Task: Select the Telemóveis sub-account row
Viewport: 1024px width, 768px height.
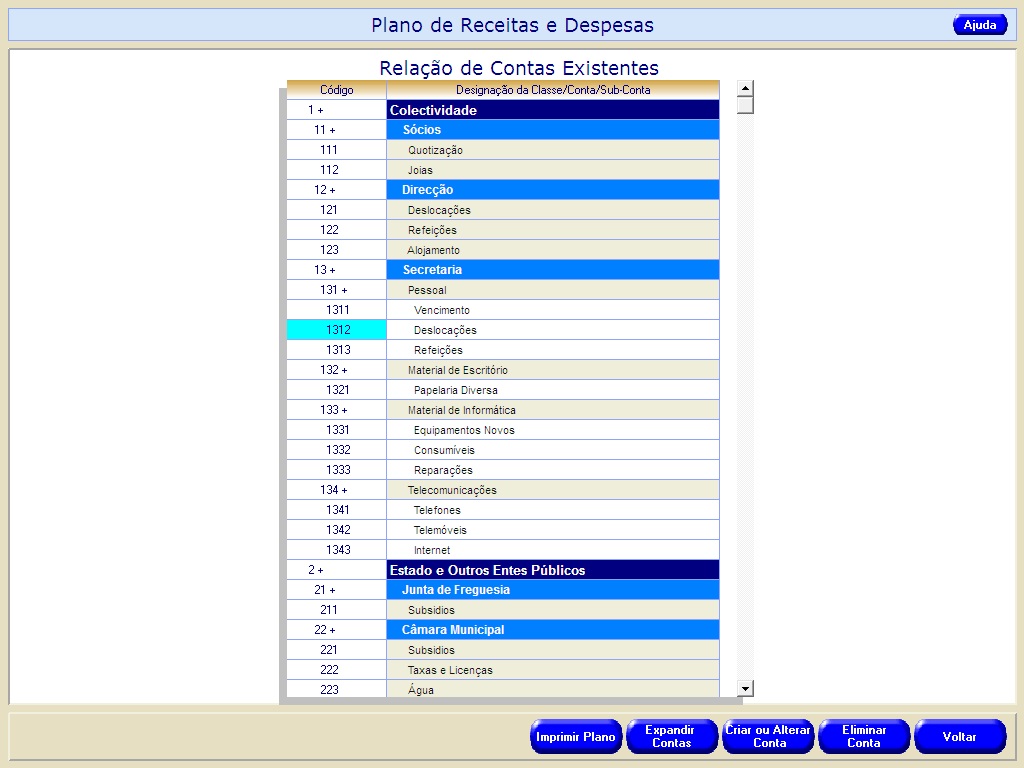Action: click(552, 530)
